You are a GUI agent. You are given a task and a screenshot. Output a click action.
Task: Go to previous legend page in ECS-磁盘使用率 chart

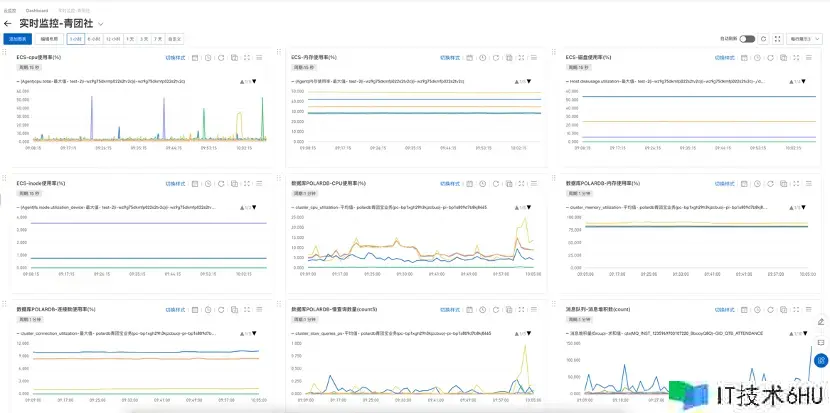789,81
